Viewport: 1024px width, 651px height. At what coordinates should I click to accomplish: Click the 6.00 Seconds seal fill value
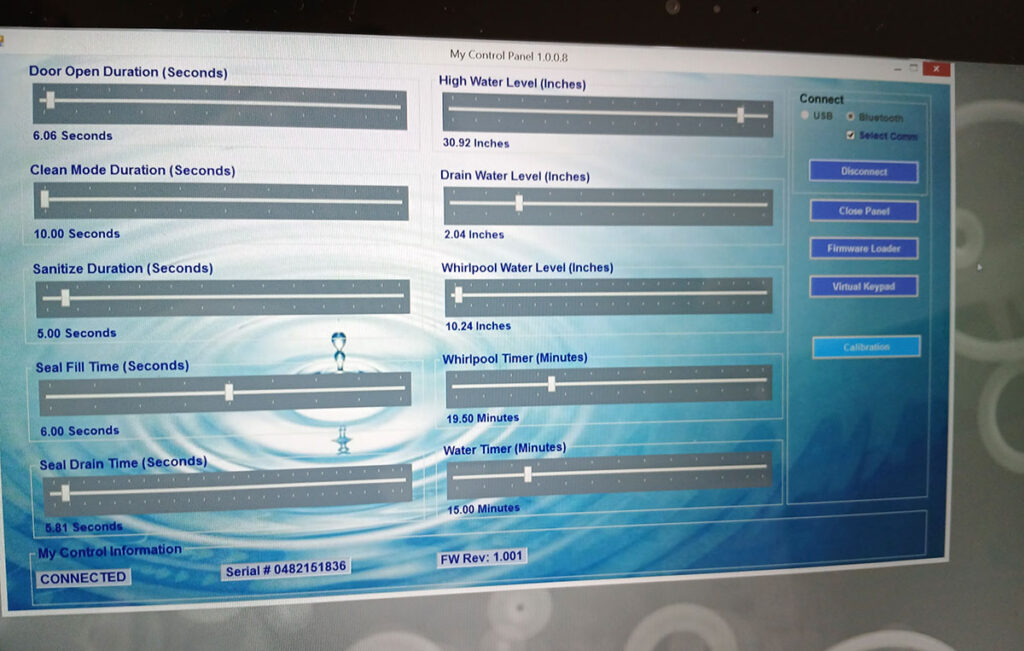point(80,431)
